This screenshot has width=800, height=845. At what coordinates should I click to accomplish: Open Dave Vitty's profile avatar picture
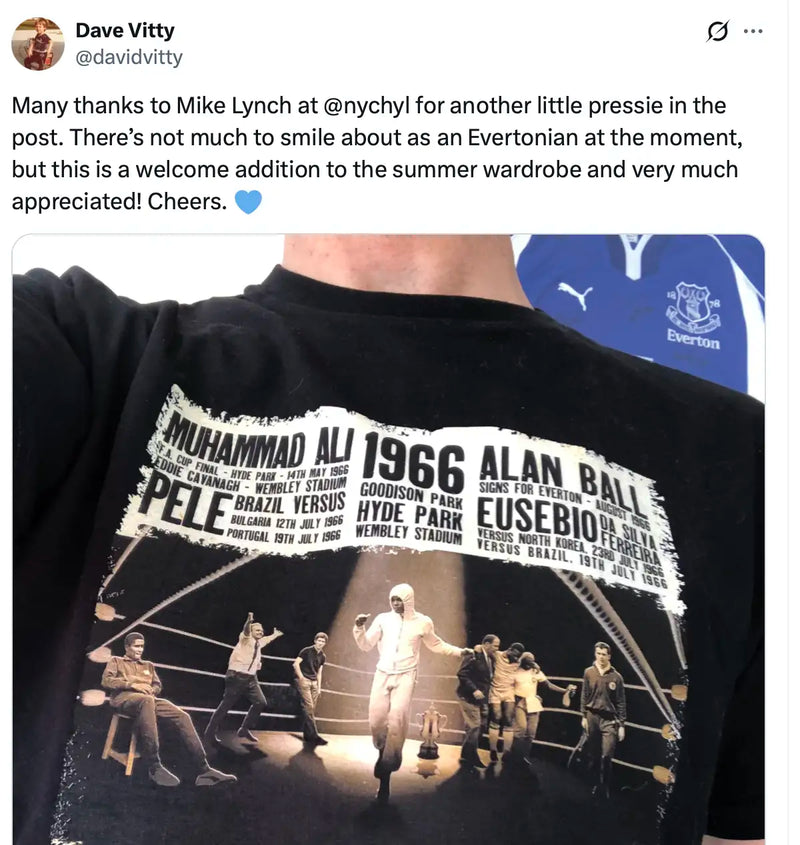click(x=38, y=44)
